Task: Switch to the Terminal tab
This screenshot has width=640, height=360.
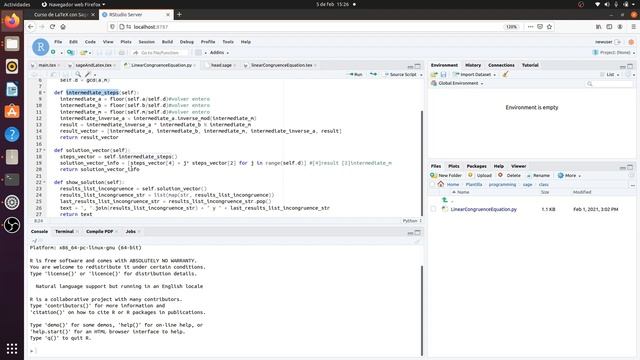Action: click(x=64, y=231)
